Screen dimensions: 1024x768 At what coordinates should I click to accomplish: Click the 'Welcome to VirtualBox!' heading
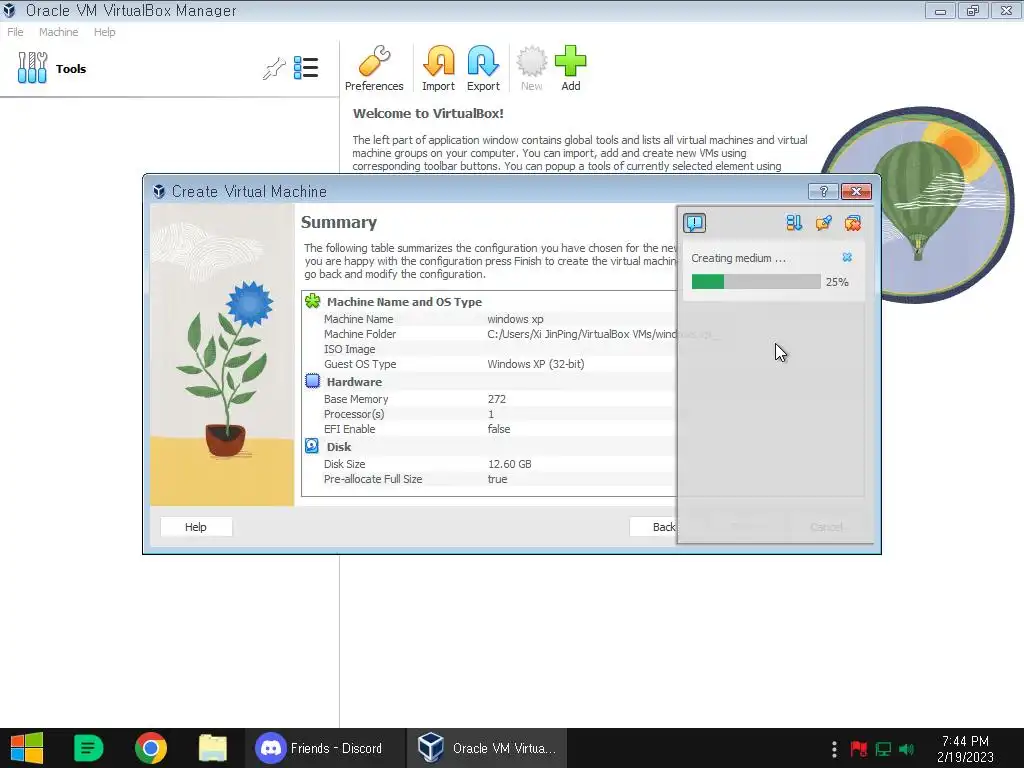point(428,113)
